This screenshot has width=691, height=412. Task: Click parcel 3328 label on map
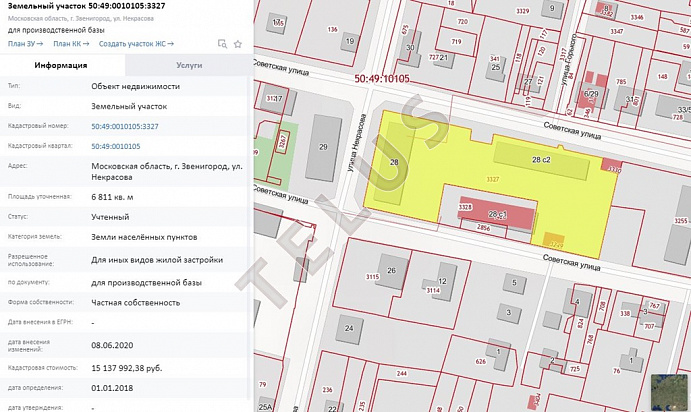[x=465, y=207]
